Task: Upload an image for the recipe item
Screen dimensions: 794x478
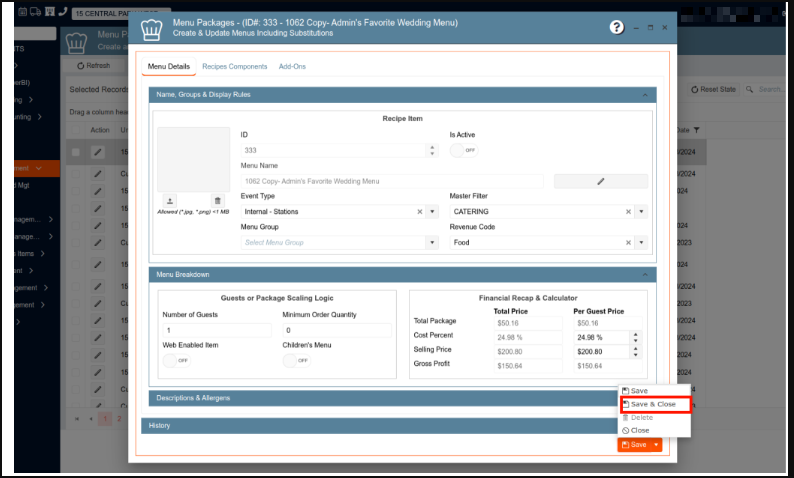Action: [169, 201]
